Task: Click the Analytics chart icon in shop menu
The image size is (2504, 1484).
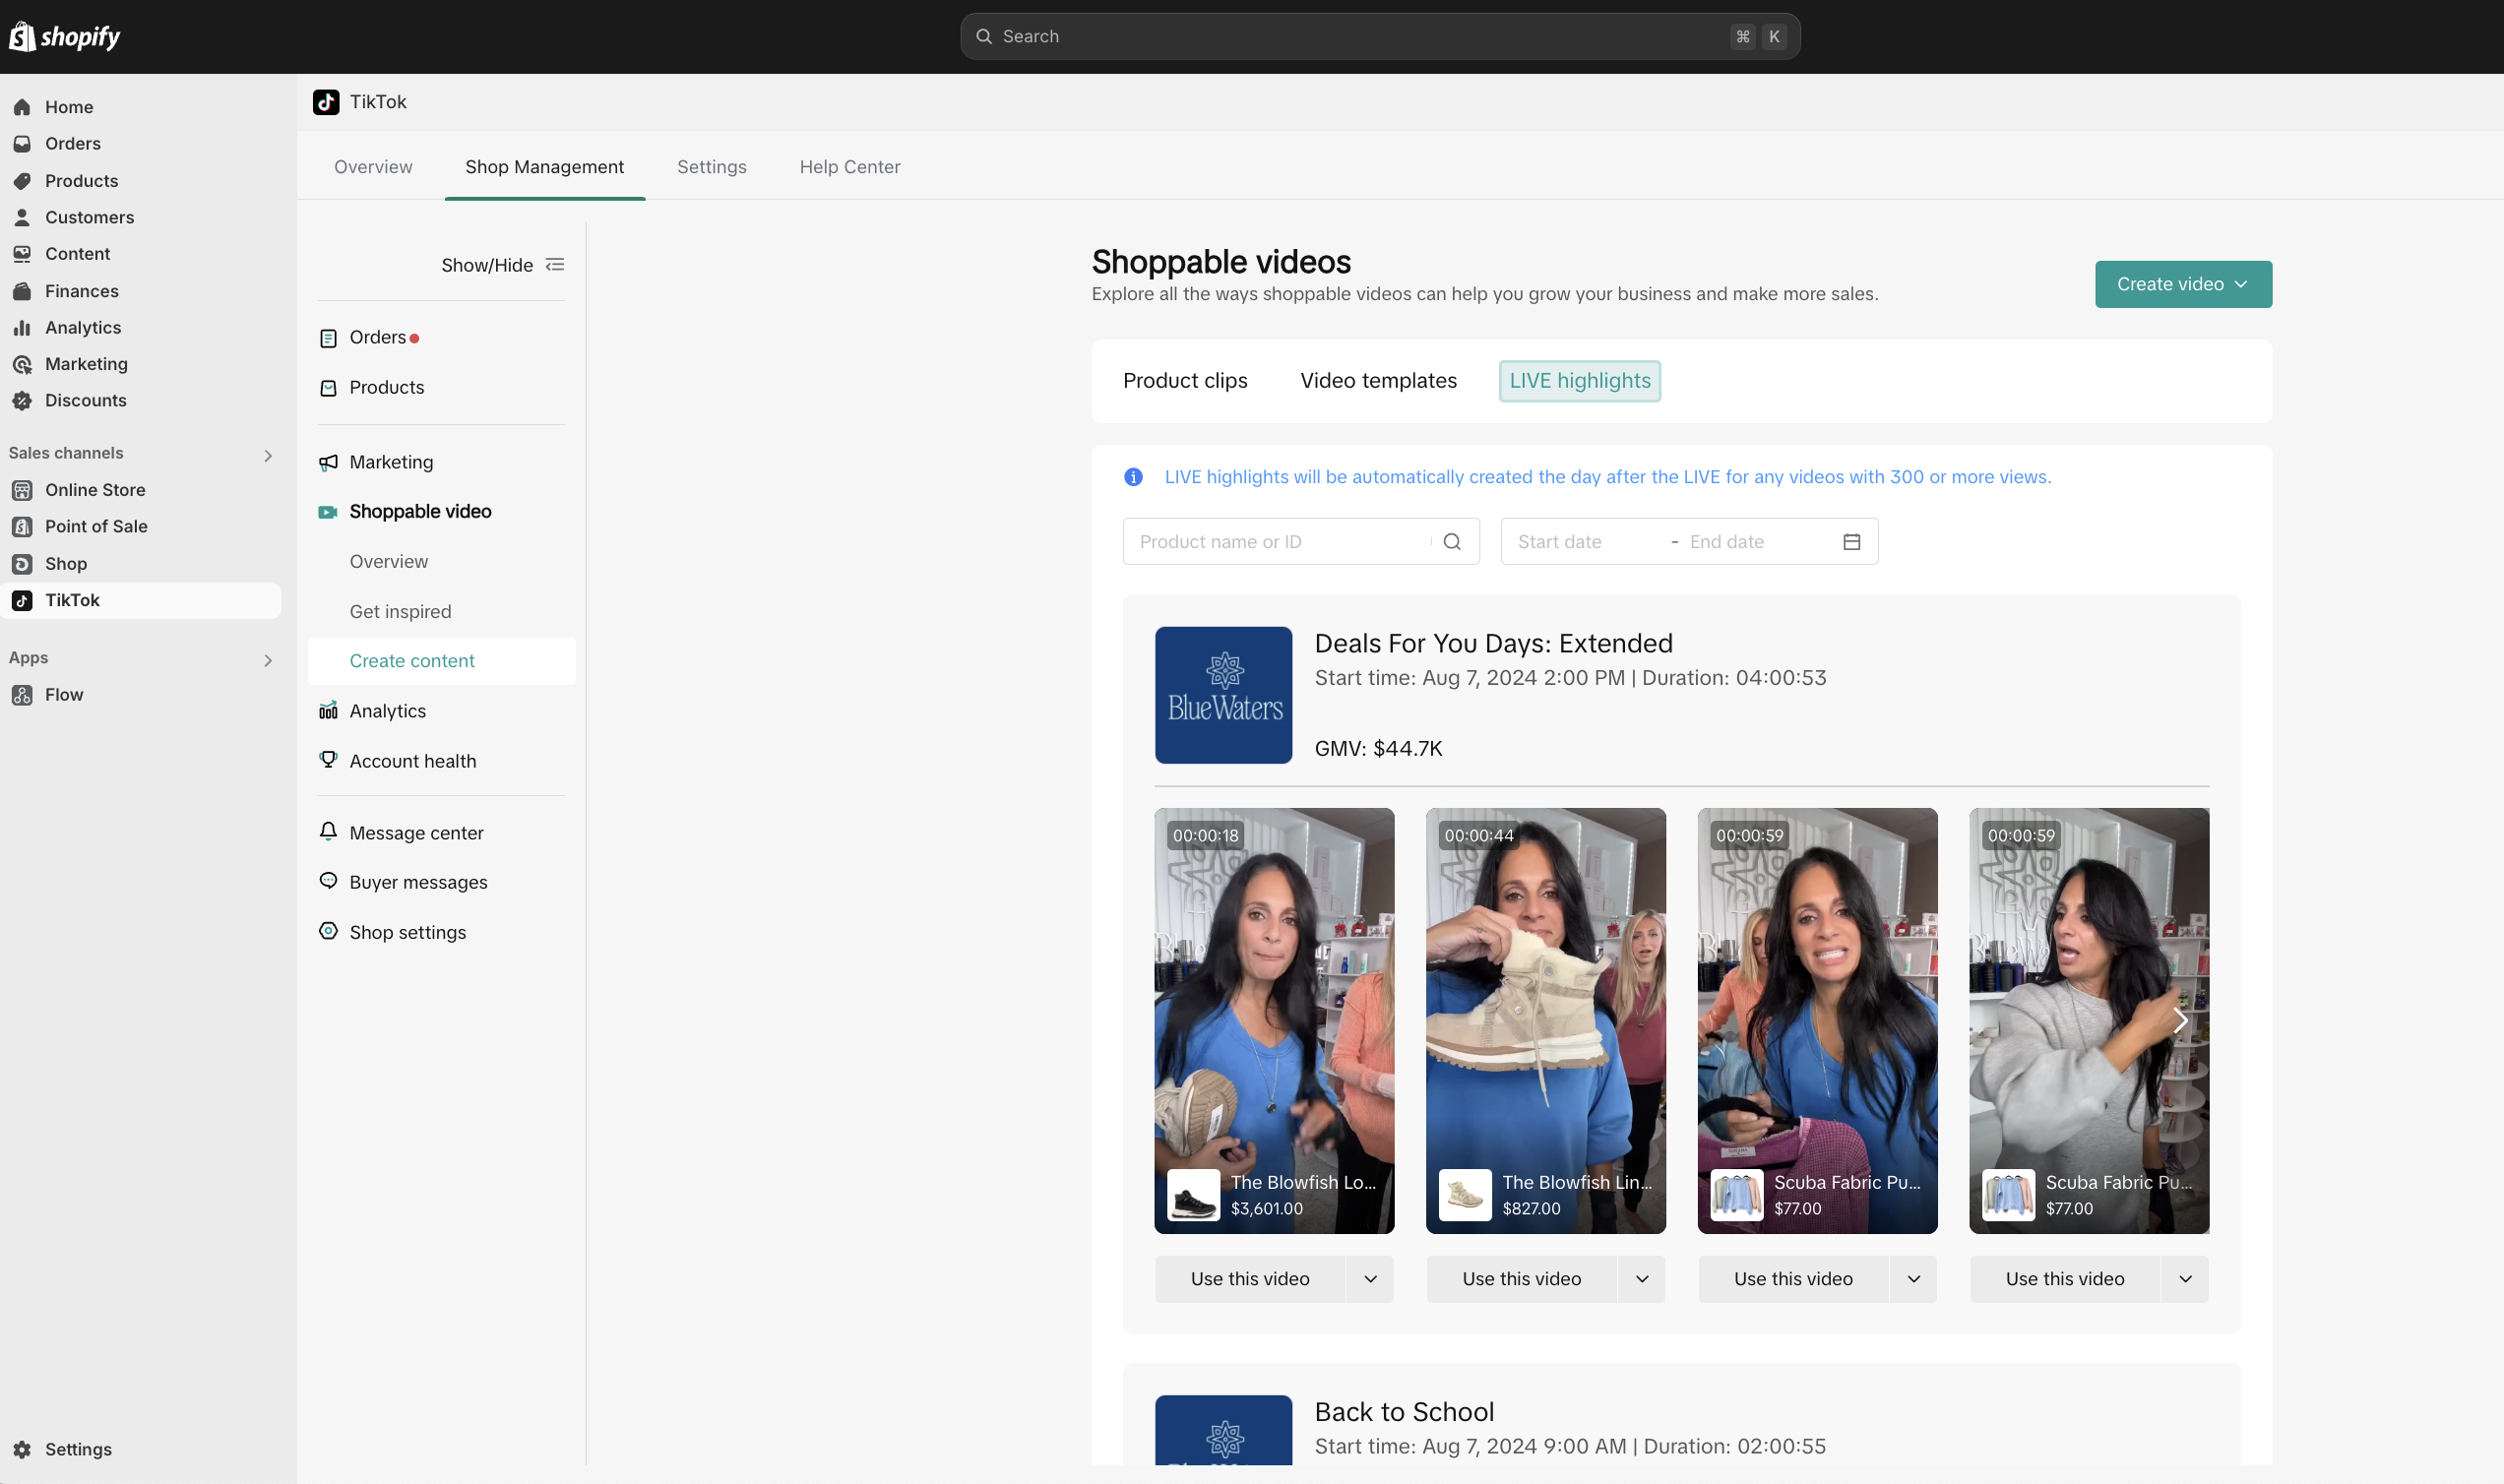Action: coord(328,711)
